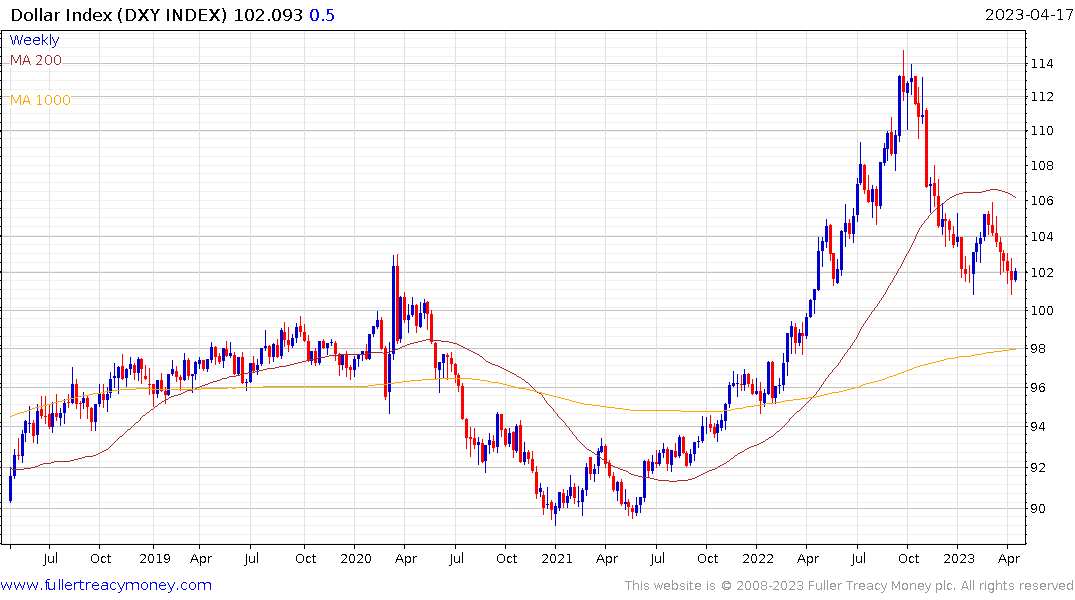The width and height of the screenshot is (1075, 600).
Task: Click the 90 price axis label
Action: pos(1038,508)
